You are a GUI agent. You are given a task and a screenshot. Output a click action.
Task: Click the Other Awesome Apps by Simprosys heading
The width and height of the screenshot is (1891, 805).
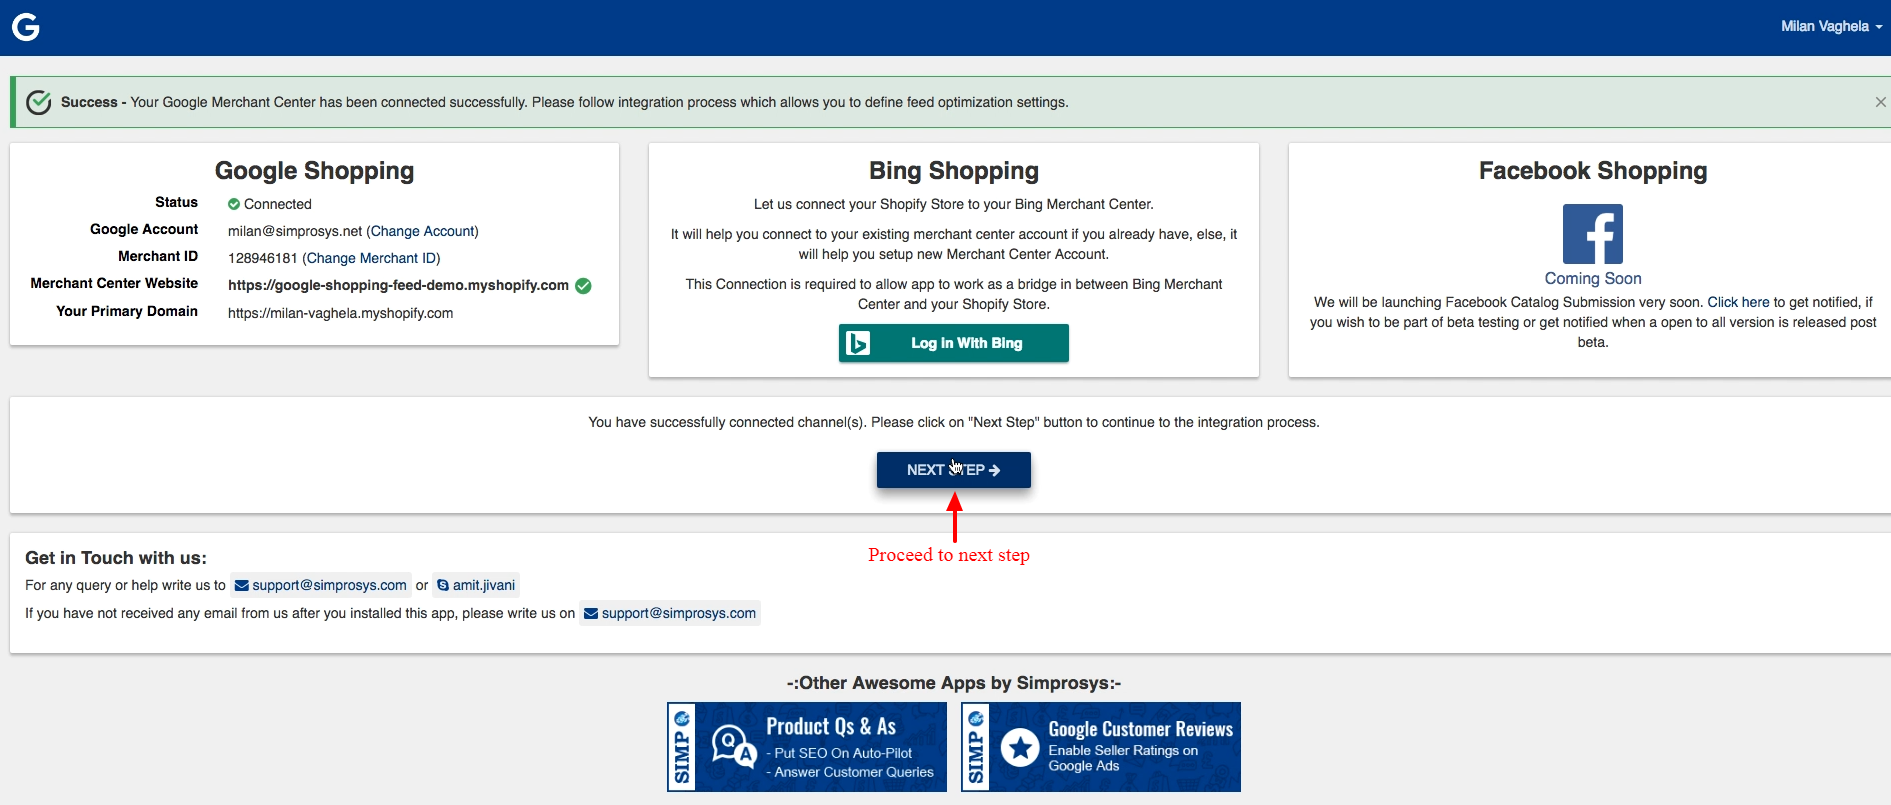[954, 683]
